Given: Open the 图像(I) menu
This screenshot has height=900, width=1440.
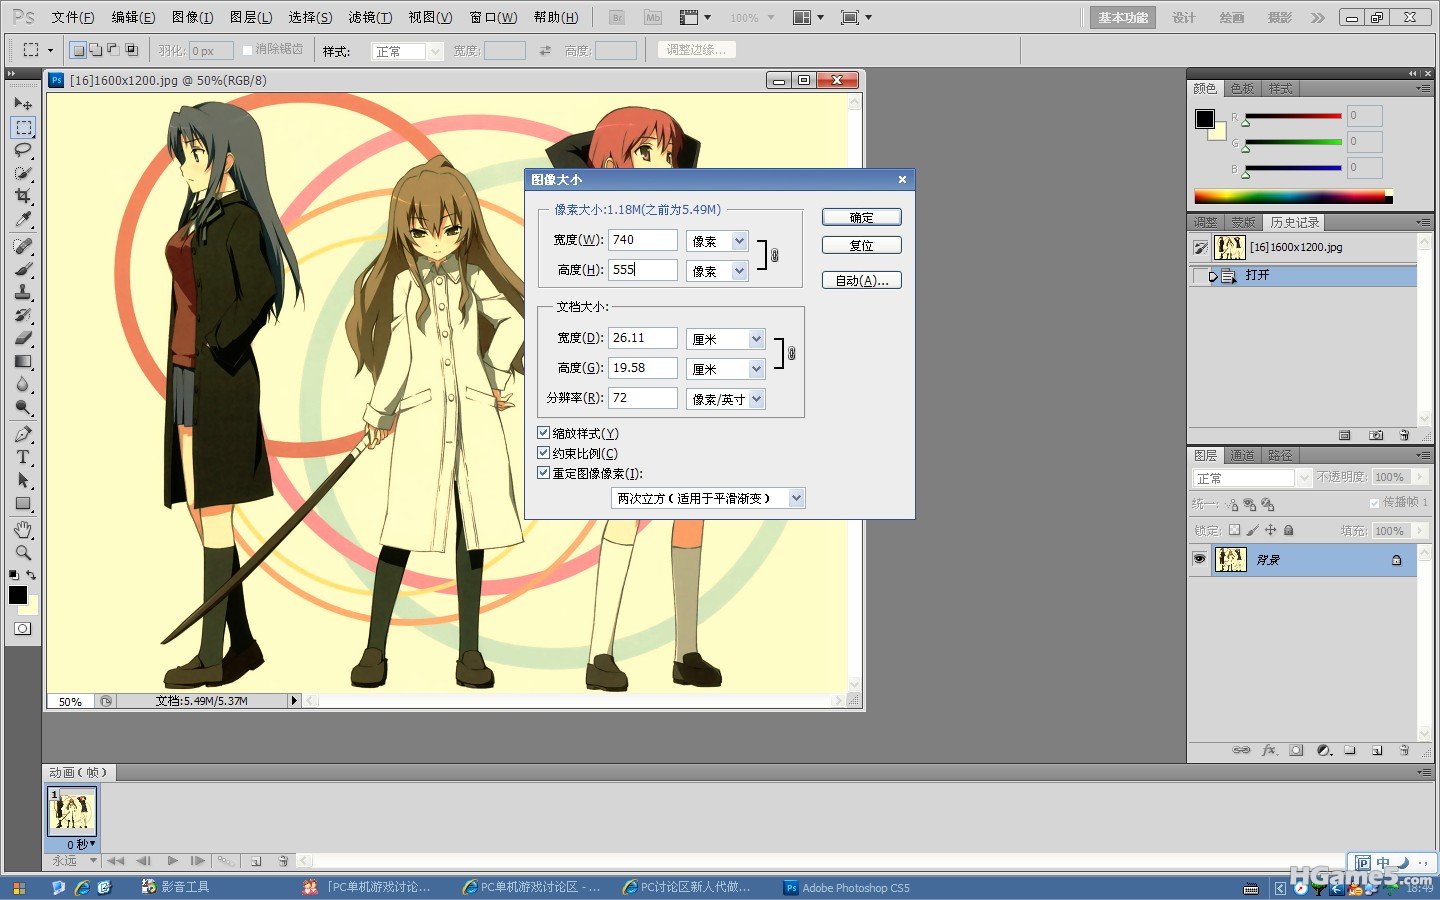Looking at the screenshot, I should tap(192, 17).
